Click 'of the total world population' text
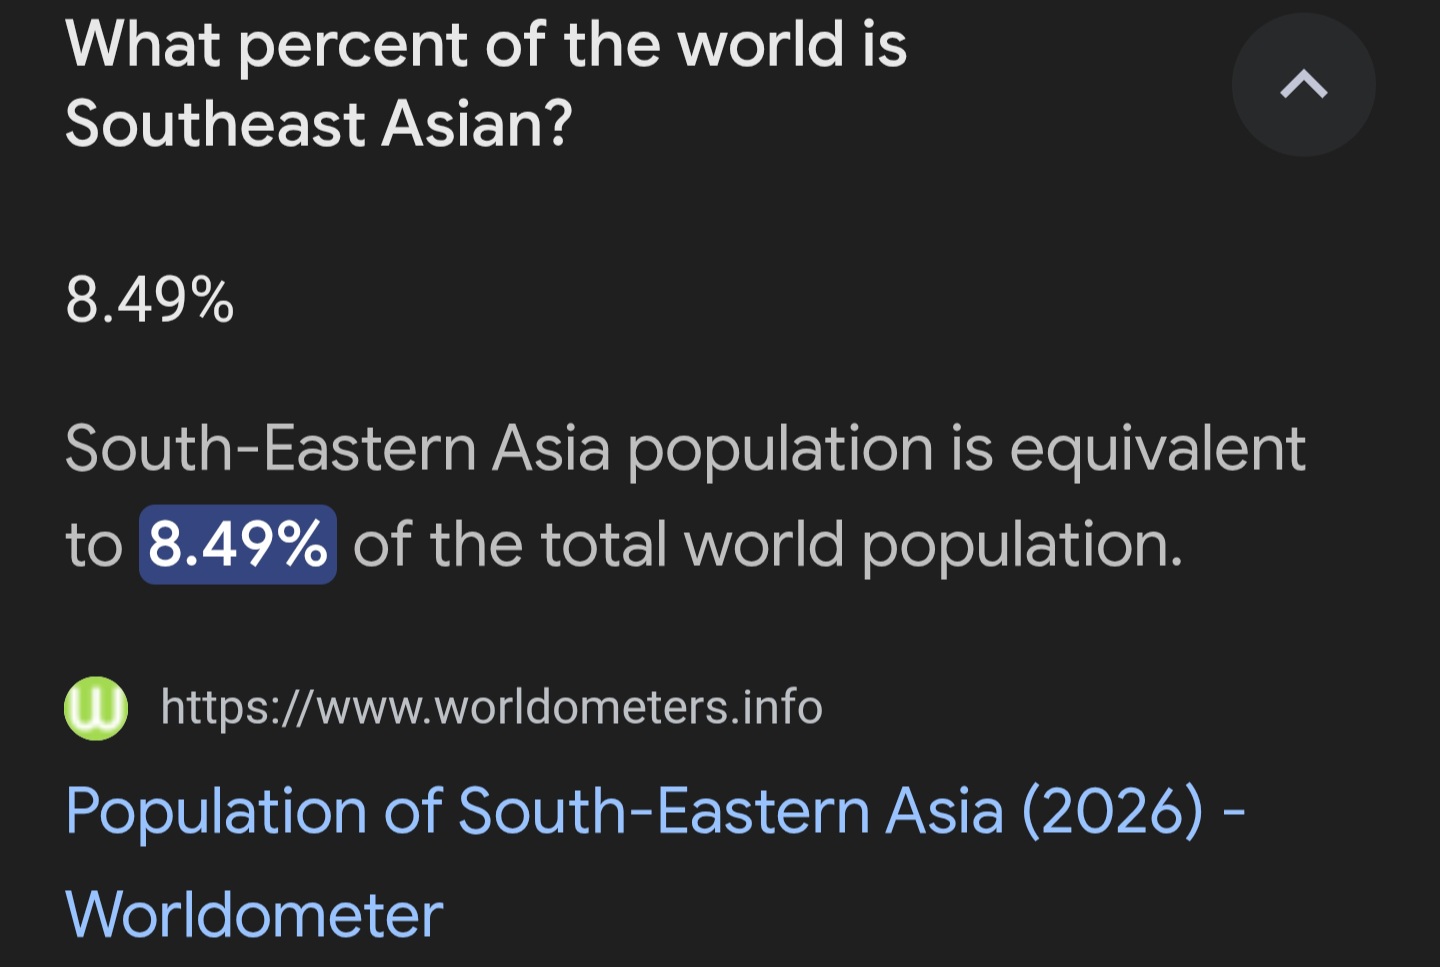The image size is (1440, 967). (767, 545)
